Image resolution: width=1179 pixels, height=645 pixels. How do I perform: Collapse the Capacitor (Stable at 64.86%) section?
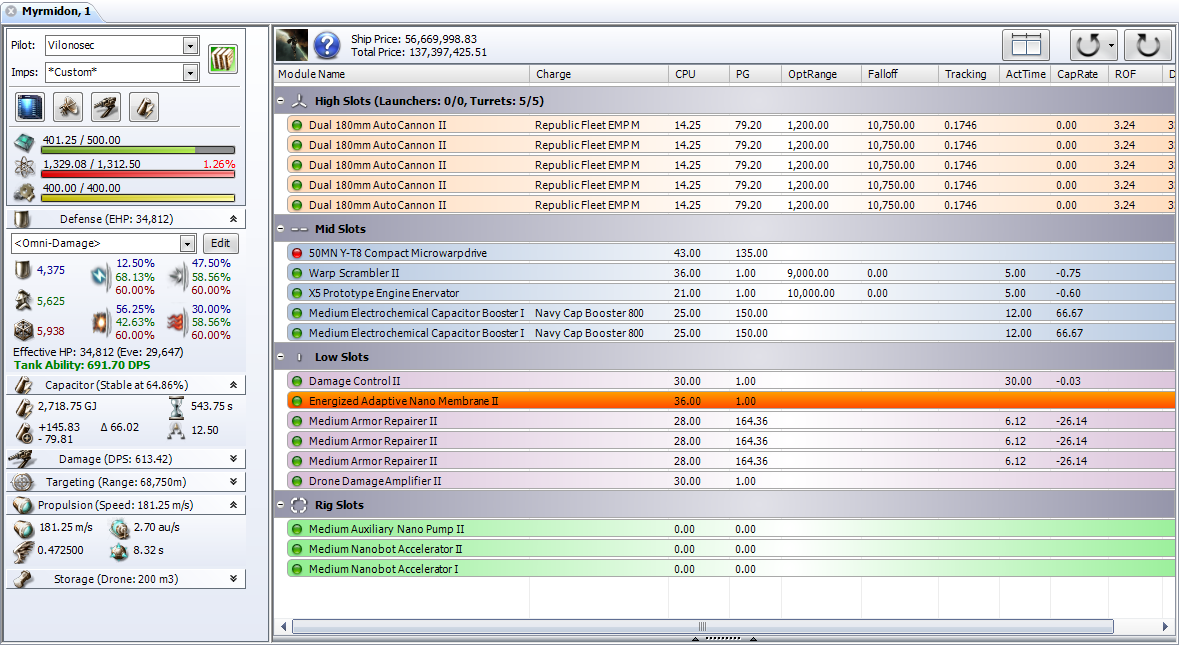(234, 385)
